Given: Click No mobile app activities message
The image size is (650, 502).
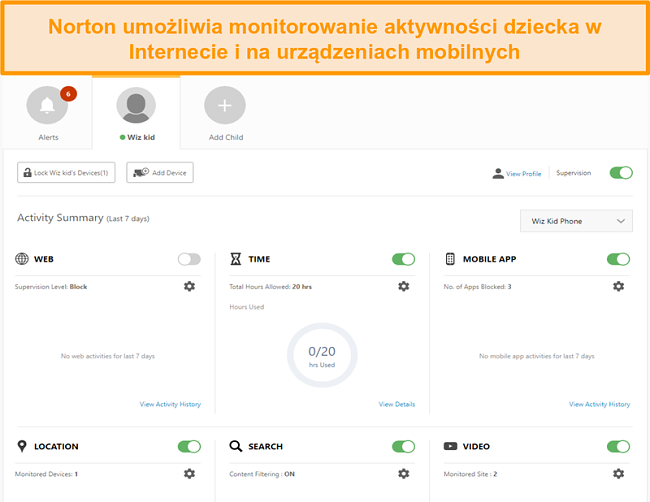Looking at the screenshot, I should point(537,356).
